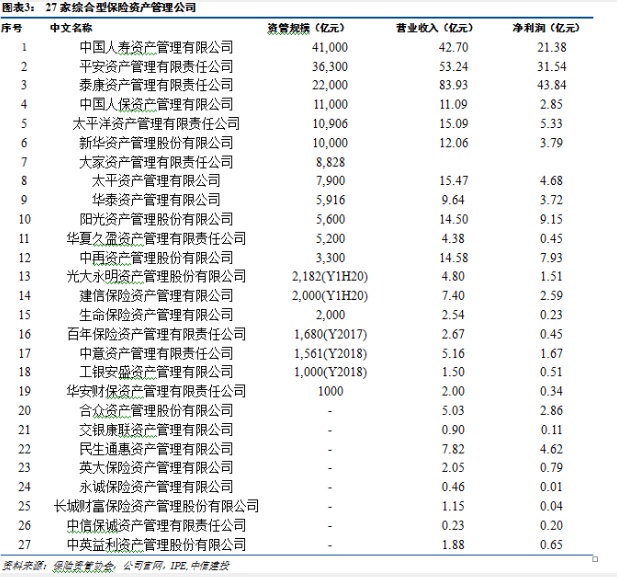Click the company name '平安资产管理有限责任公司'
Screen dimensions: 617x577
click(156, 66)
